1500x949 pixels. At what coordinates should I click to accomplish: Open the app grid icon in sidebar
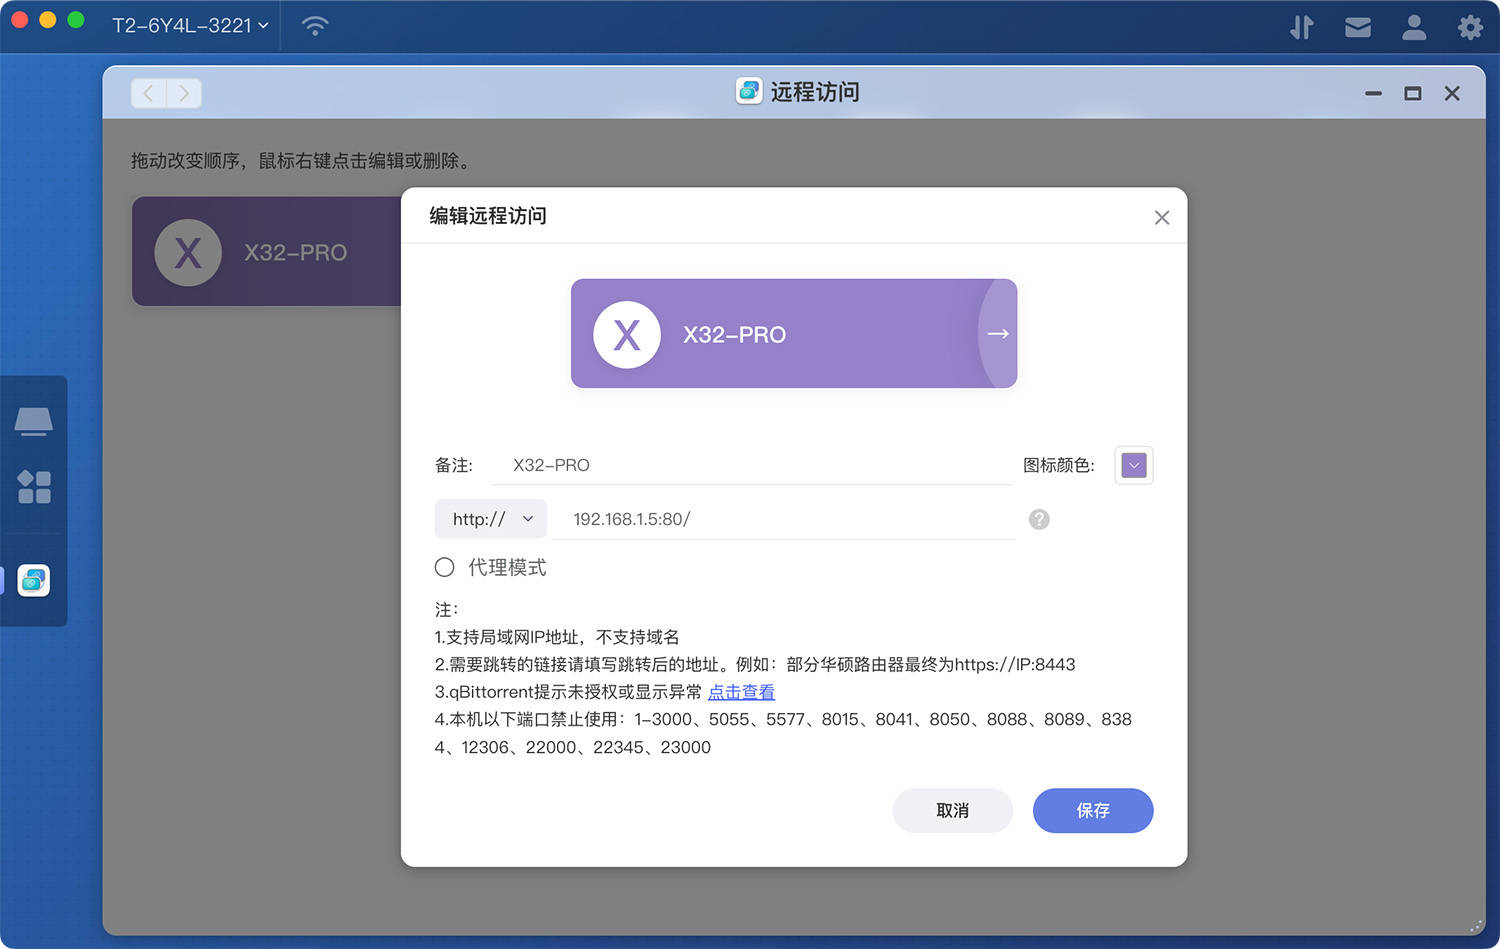pos(34,487)
